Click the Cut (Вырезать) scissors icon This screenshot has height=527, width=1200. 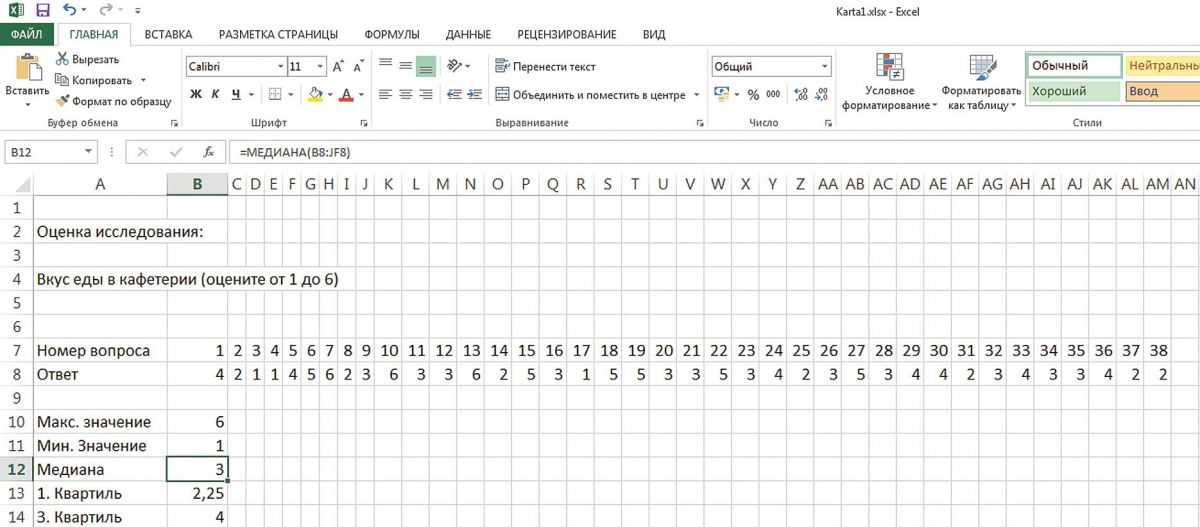tap(63, 60)
